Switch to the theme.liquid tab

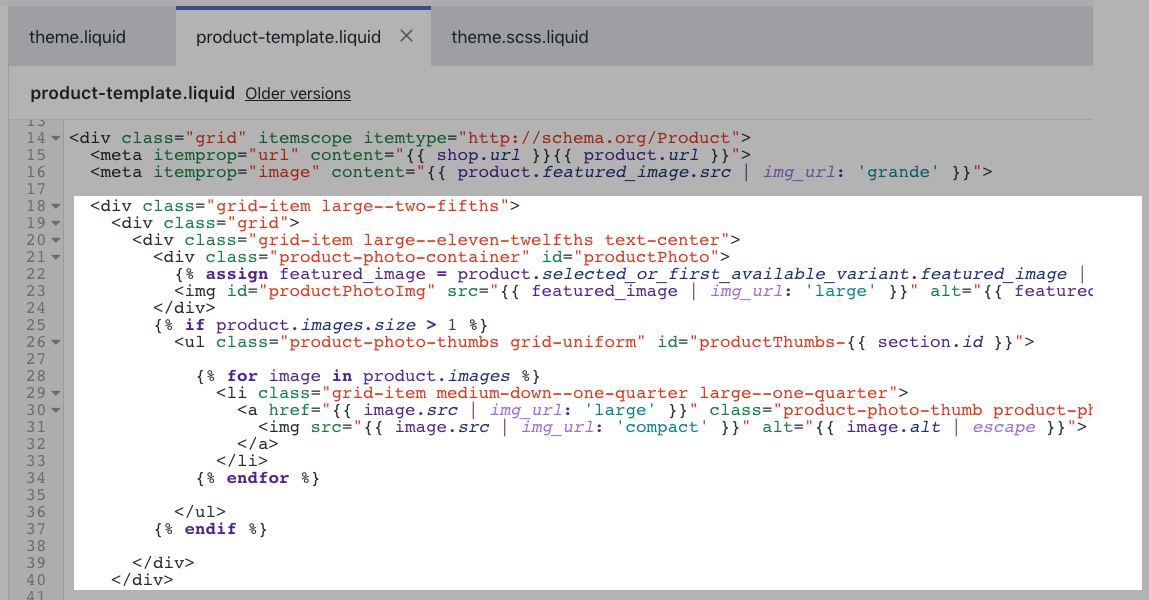(x=77, y=37)
